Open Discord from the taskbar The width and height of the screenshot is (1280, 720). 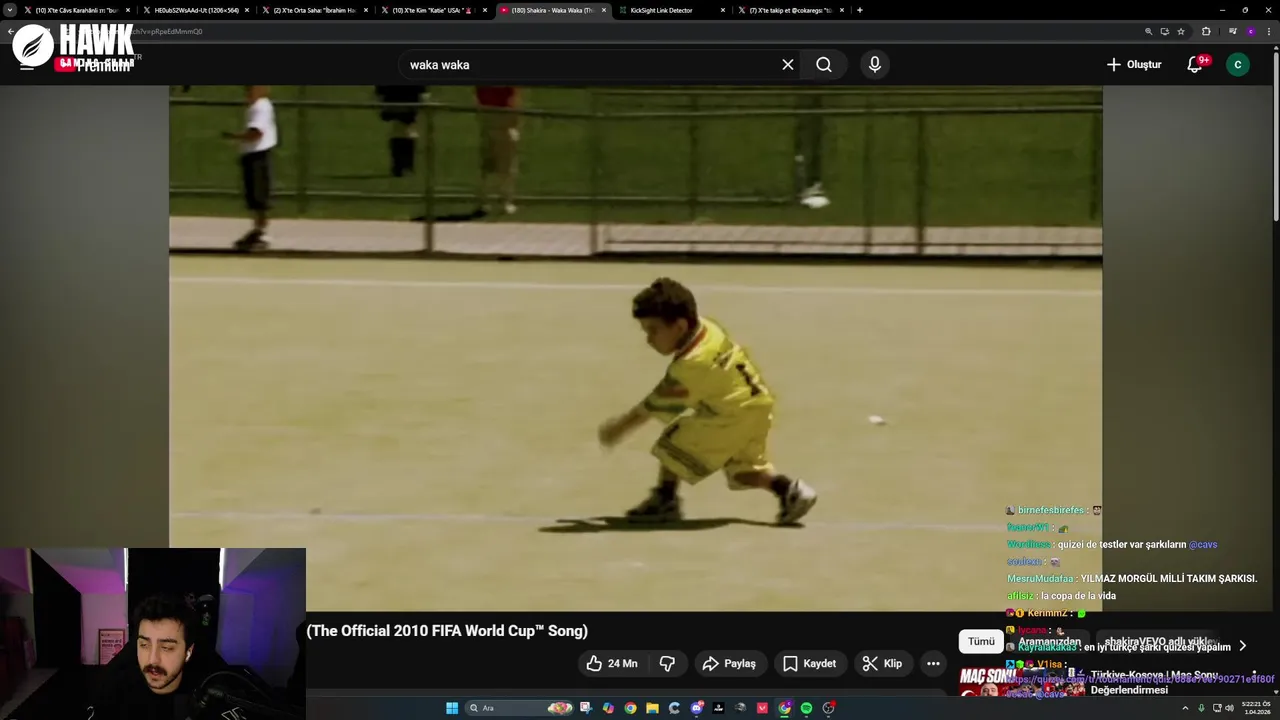pyautogui.click(x=696, y=708)
